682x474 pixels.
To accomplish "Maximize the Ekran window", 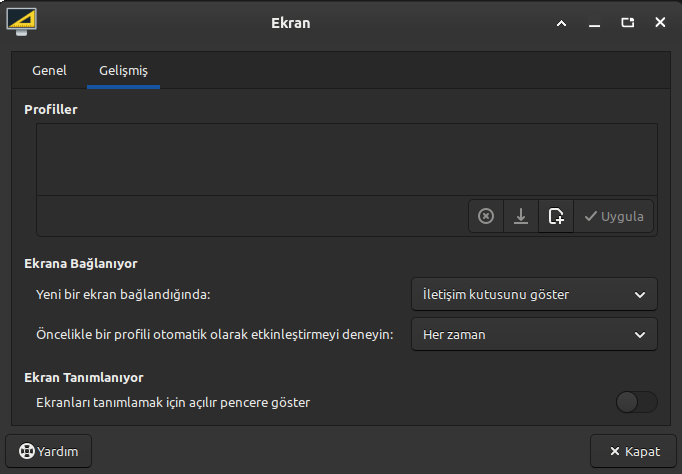I will (627, 22).
